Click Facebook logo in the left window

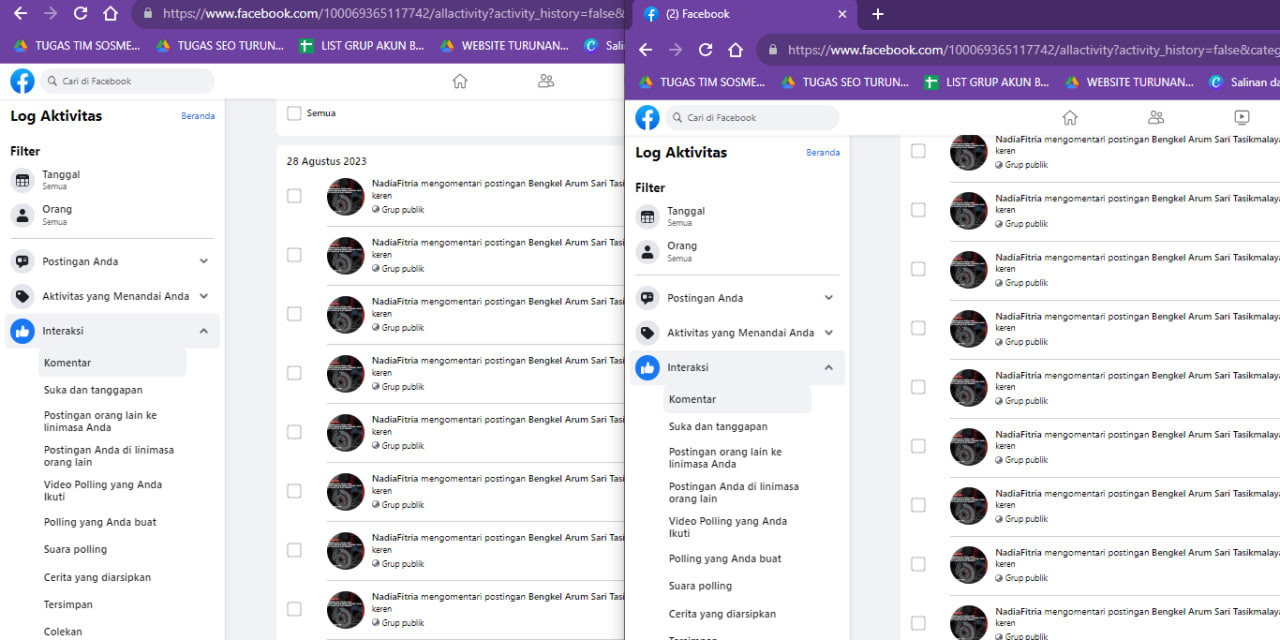tap(22, 81)
